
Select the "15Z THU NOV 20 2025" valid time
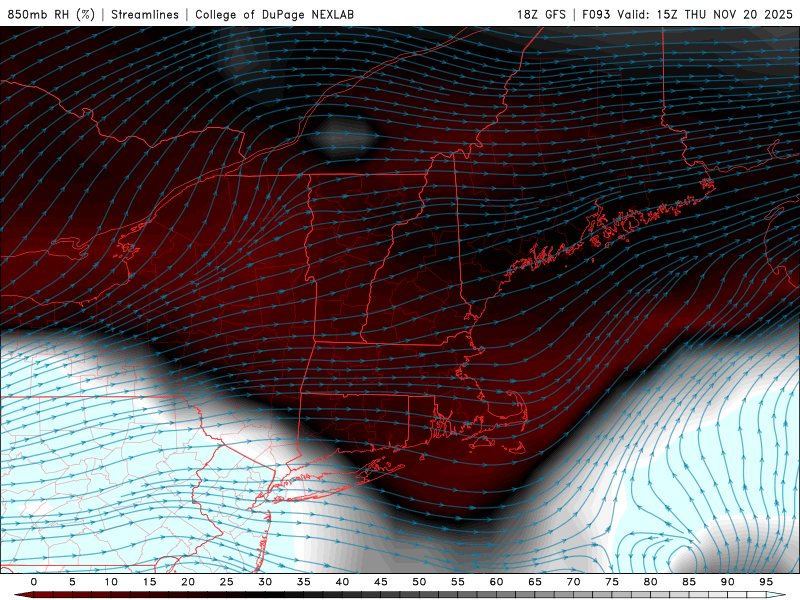coord(725,14)
